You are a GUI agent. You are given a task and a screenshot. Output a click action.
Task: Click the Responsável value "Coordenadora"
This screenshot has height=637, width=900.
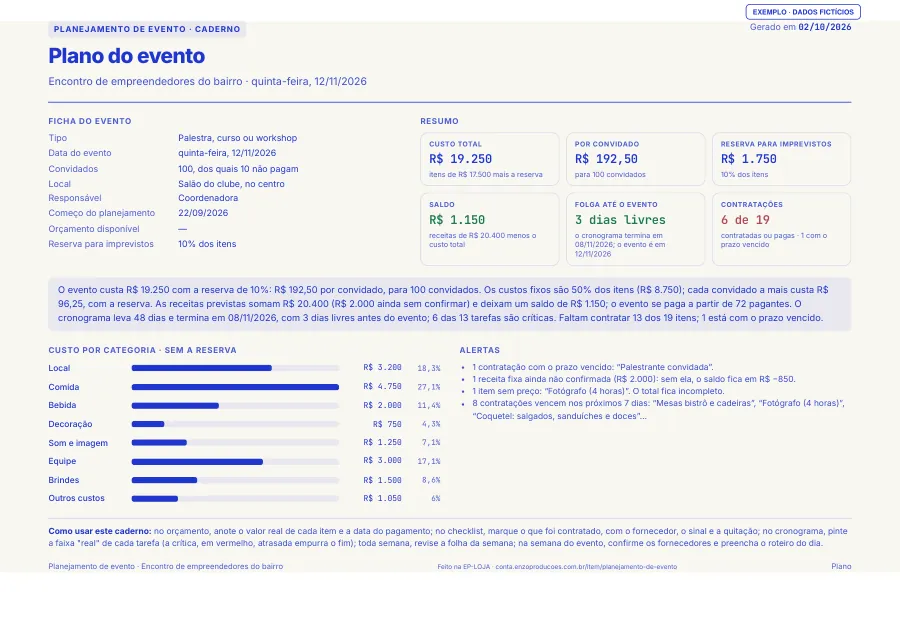pyautogui.click(x=208, y=198)
